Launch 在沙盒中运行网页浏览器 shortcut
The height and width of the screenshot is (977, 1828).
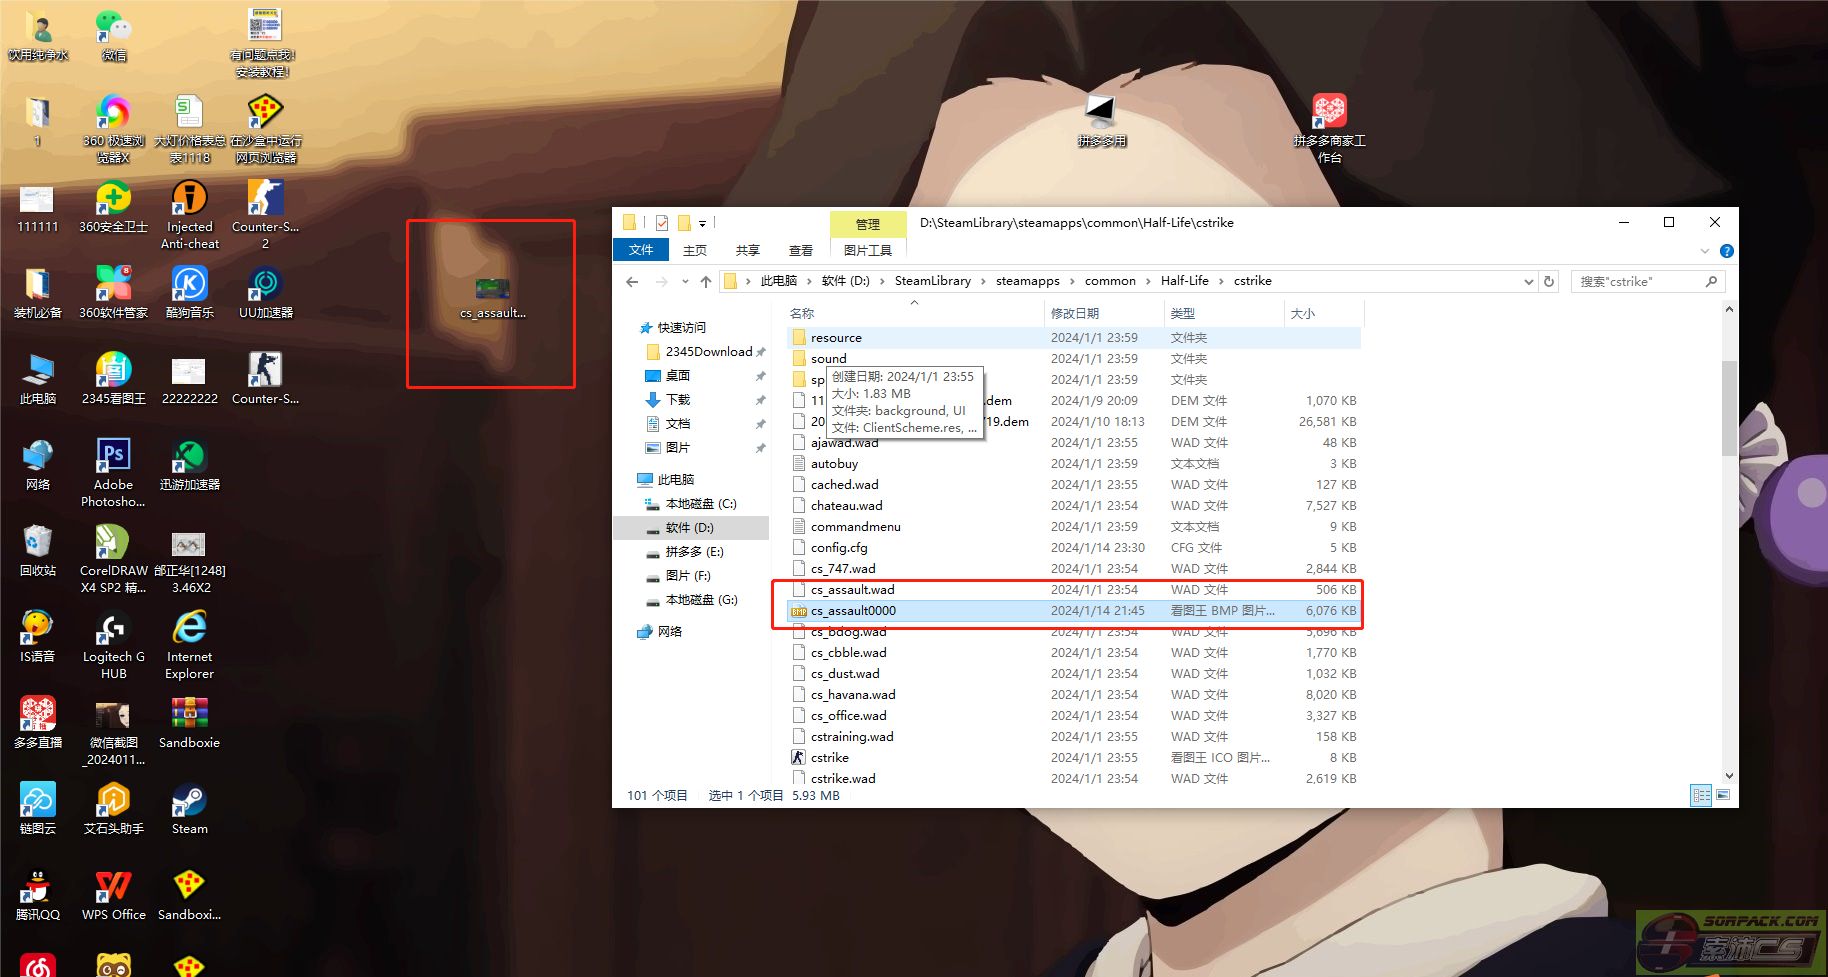(x=265, y=129)
